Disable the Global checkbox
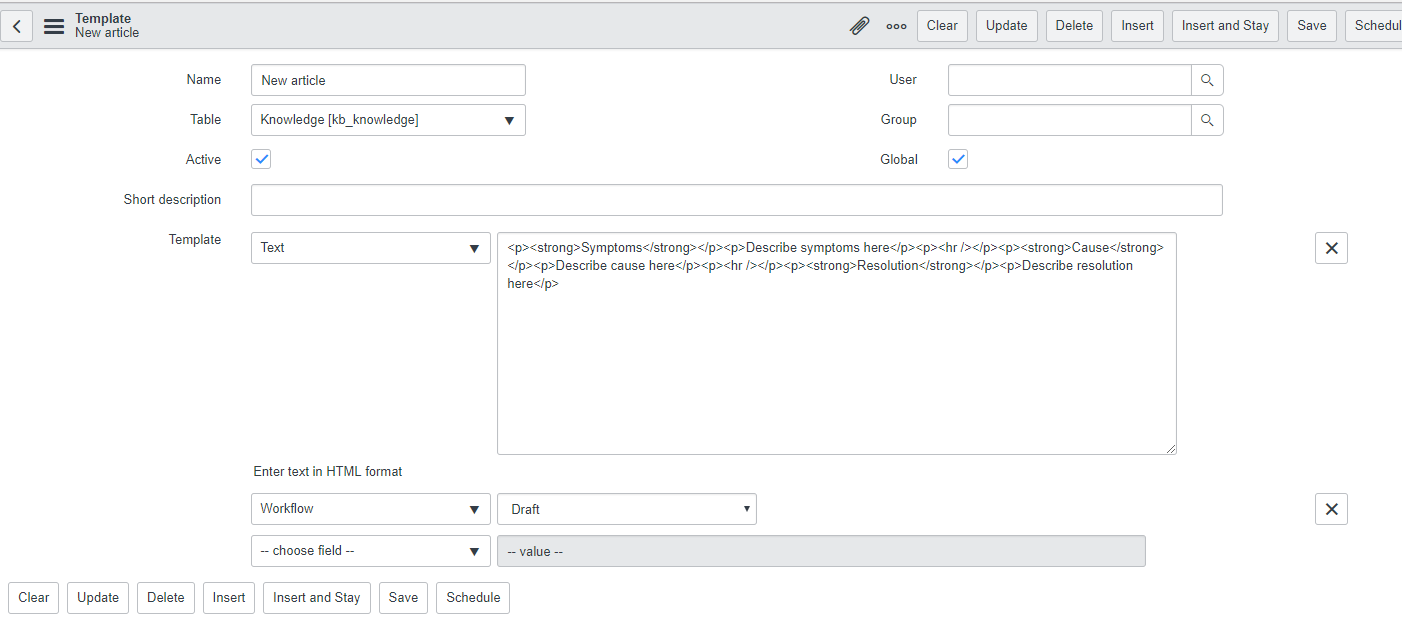The width and height of the screenshot is (1402, 633). coord(957,158)
